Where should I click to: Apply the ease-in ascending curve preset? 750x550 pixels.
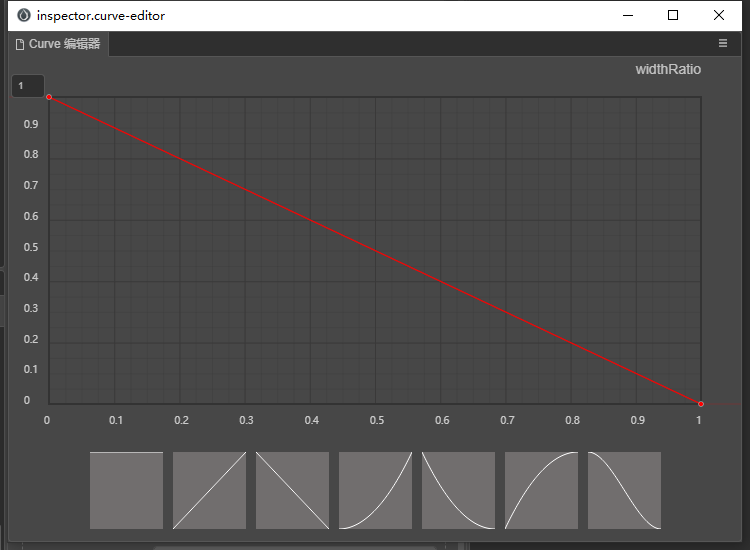click(375, 490)
